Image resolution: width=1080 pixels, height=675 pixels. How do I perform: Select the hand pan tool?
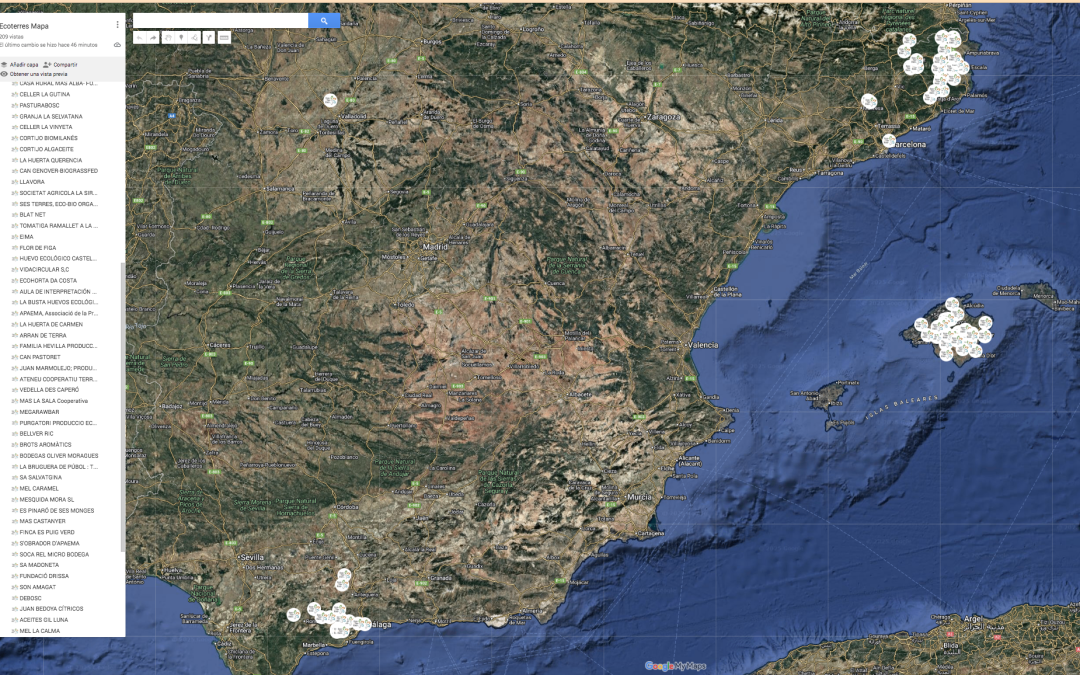168,38
